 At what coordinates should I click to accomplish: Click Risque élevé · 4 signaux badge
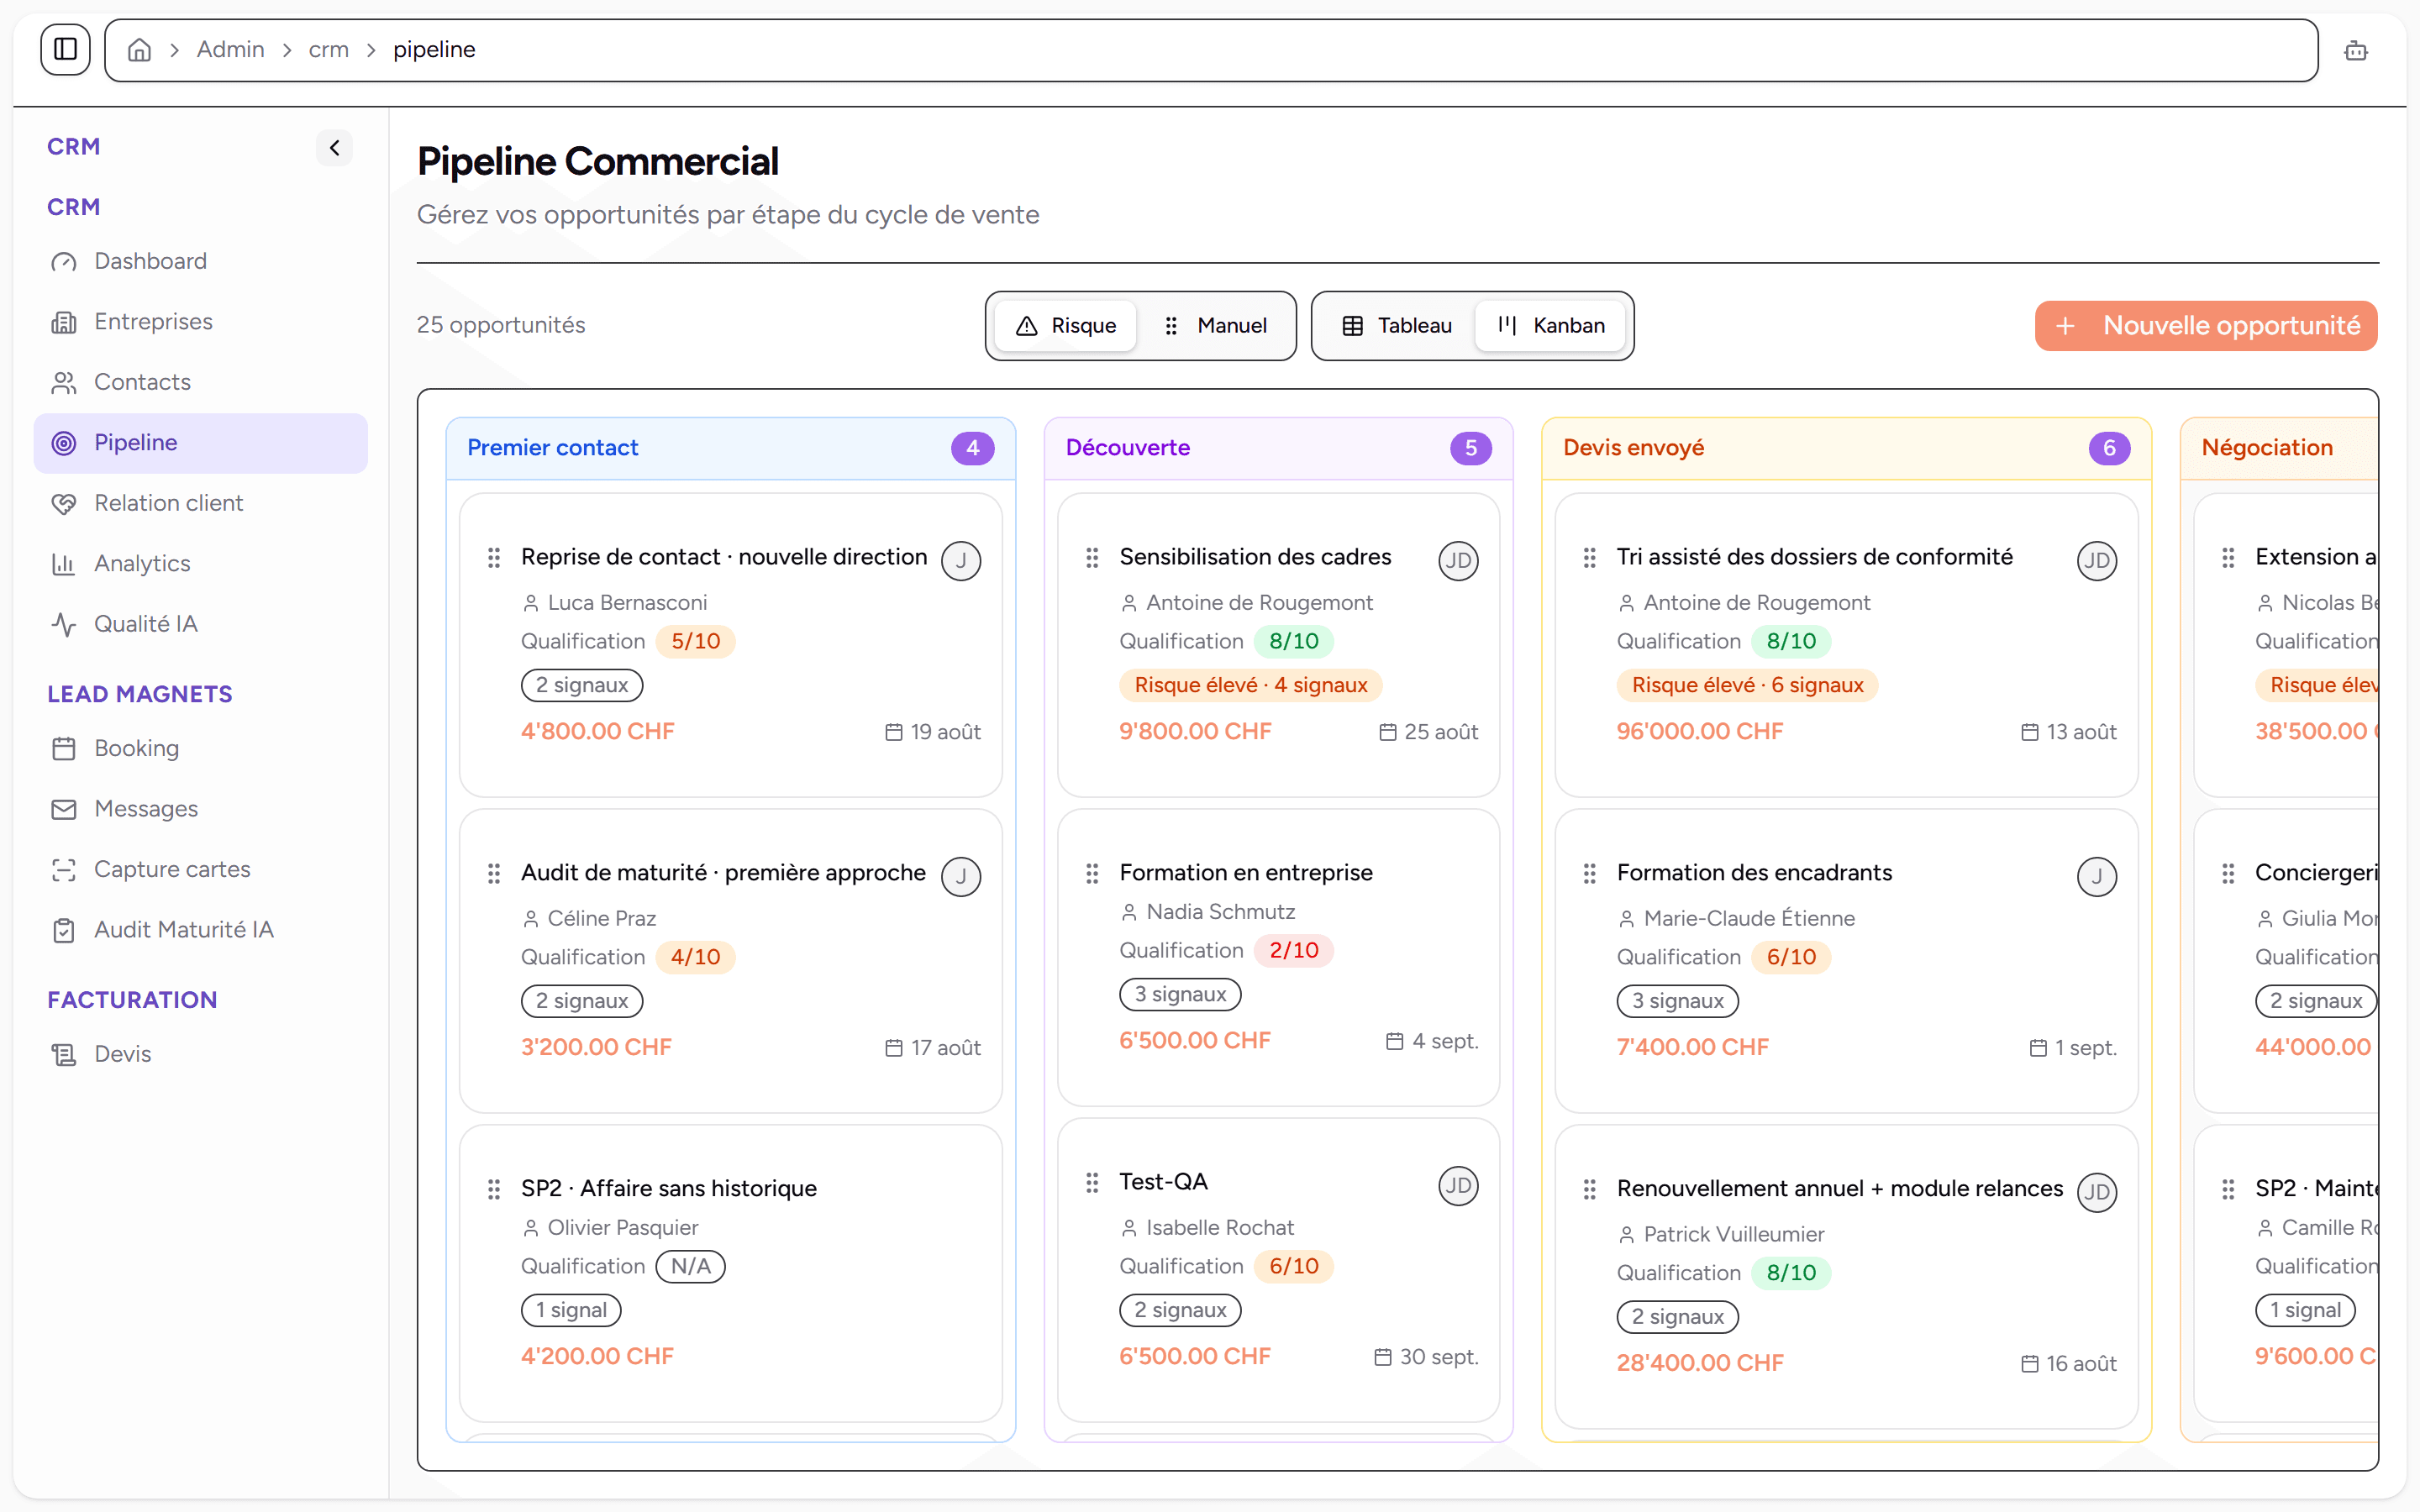point(1251,685)
